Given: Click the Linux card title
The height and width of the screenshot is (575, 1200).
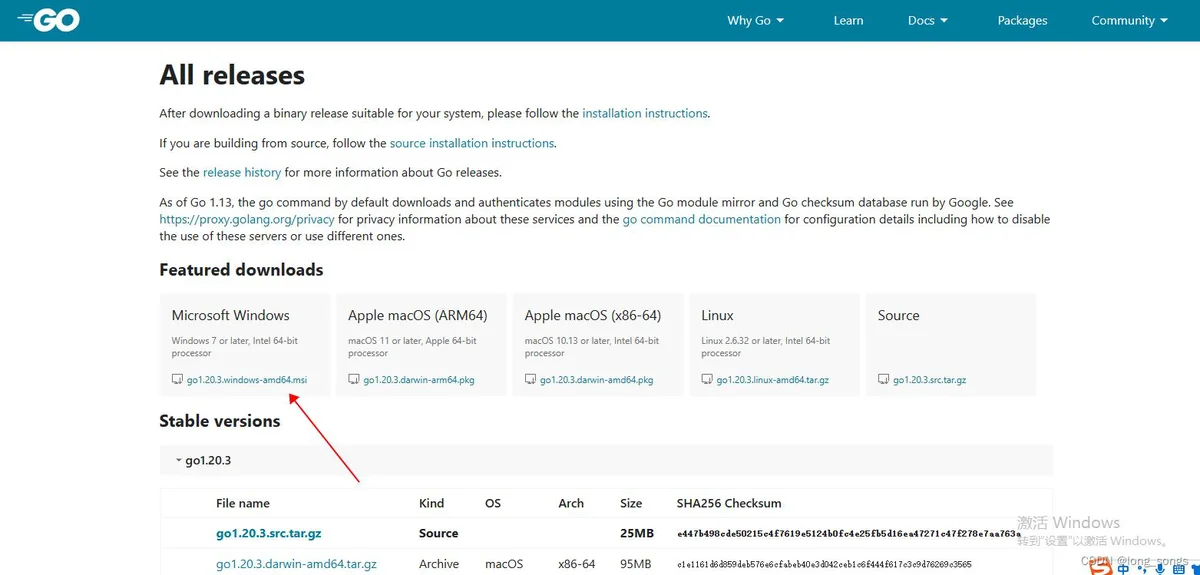Looking at the screenshot, I should coord(718,315).
